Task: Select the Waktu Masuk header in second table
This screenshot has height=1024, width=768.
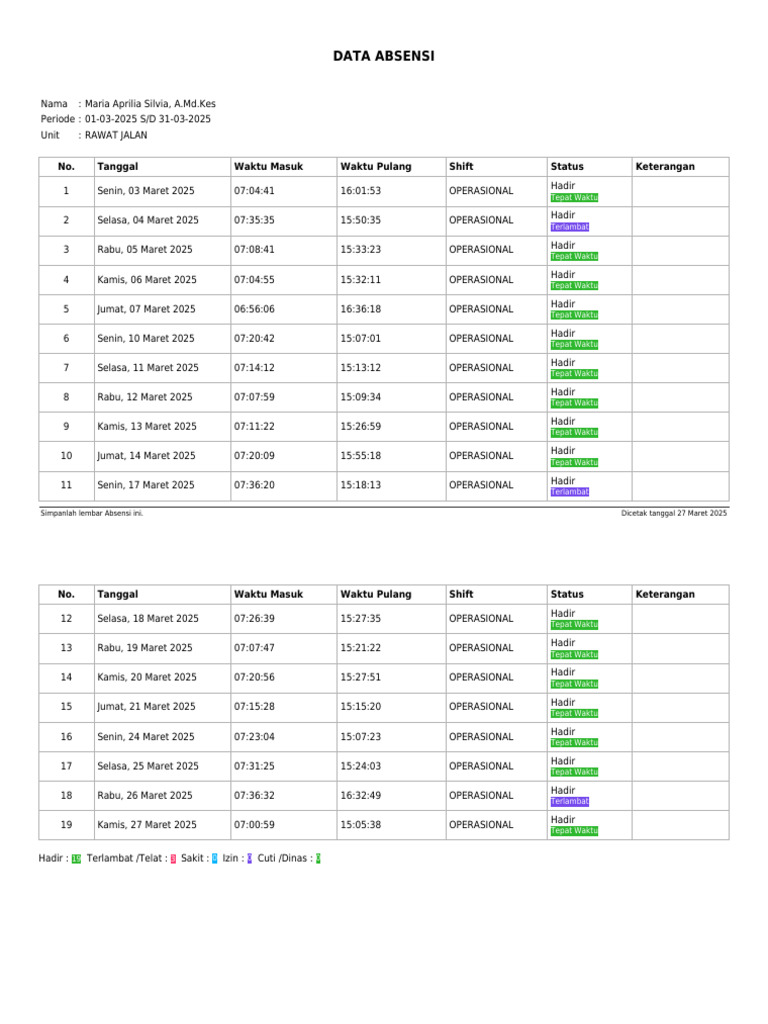Action: pos(268,594)
